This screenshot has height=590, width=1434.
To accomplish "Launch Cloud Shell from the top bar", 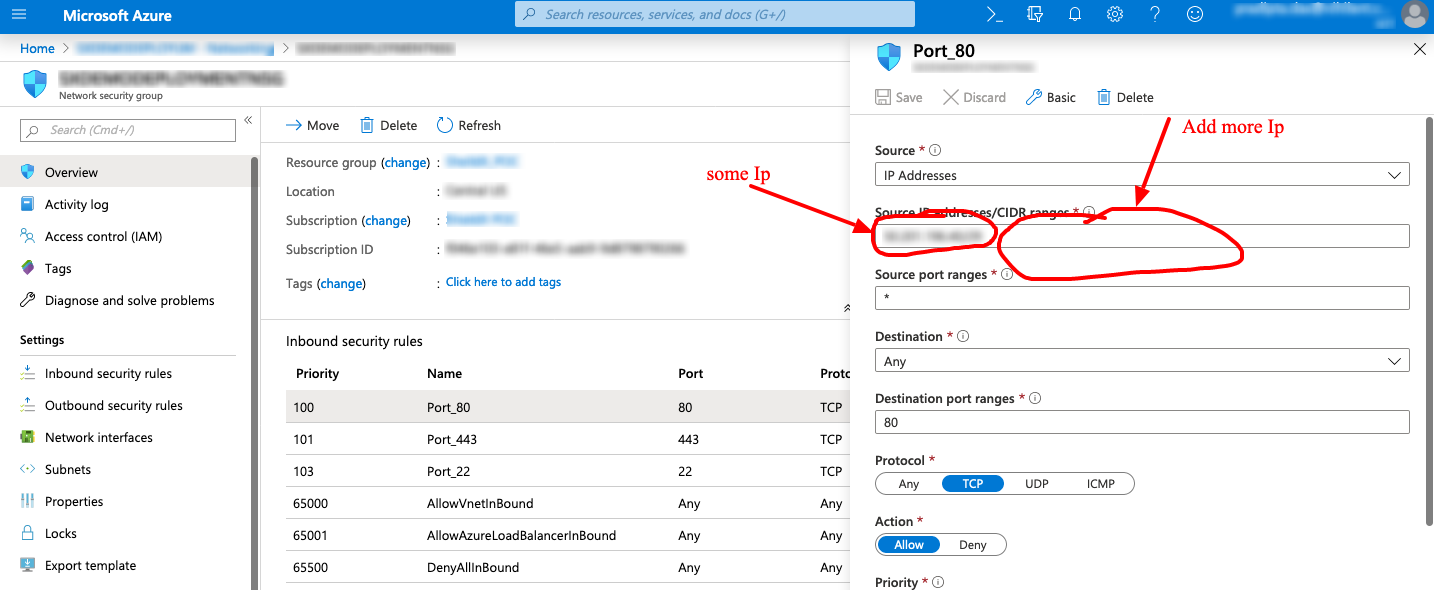I will coord(994,15).
